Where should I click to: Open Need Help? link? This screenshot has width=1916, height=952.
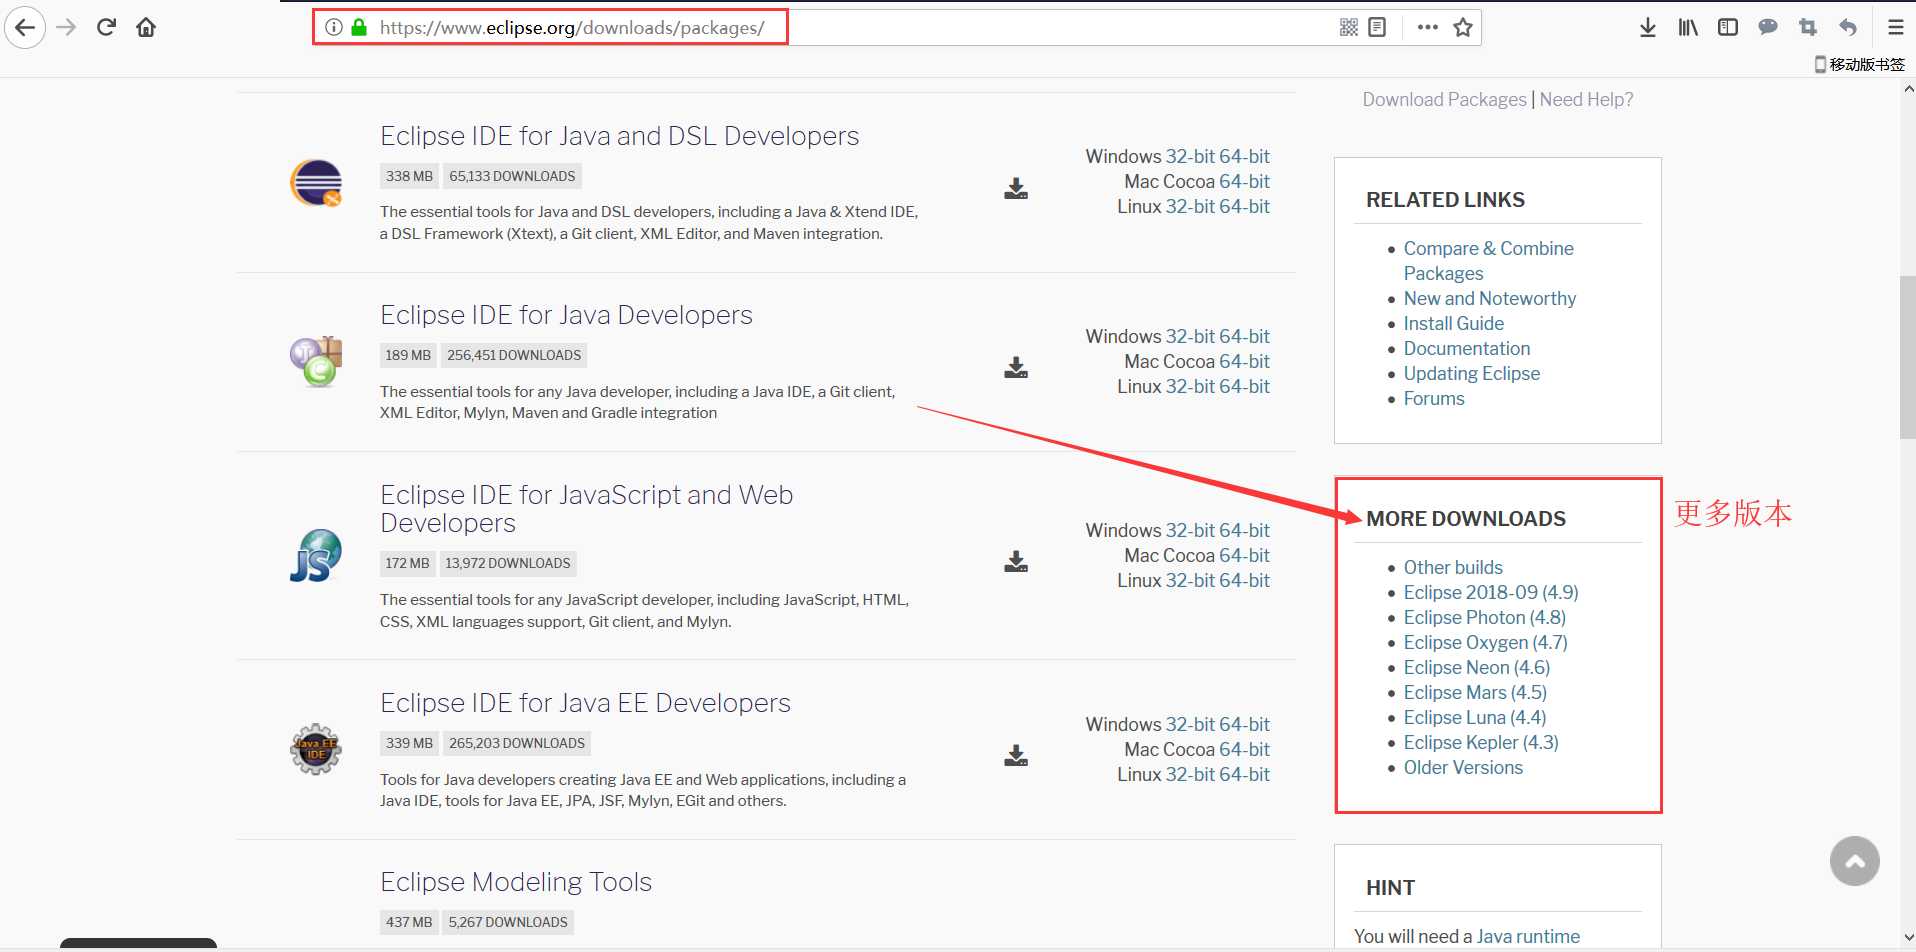click(1586, 99)
